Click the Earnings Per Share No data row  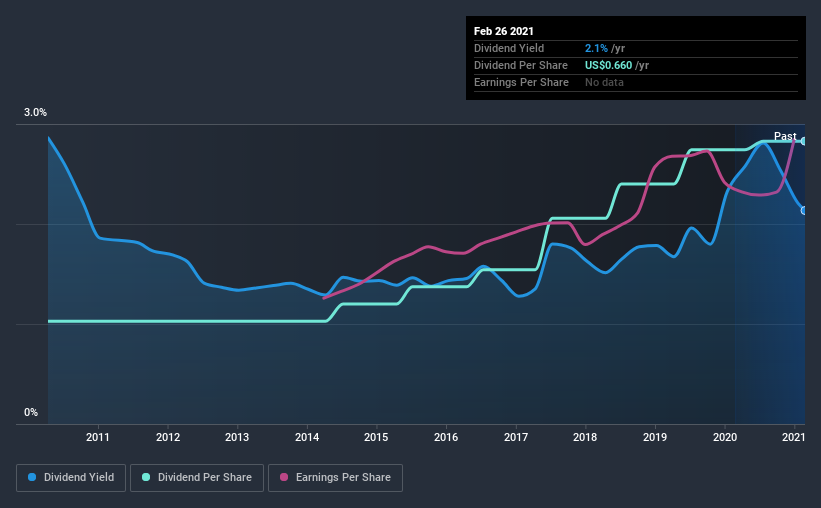click(636, 82)
